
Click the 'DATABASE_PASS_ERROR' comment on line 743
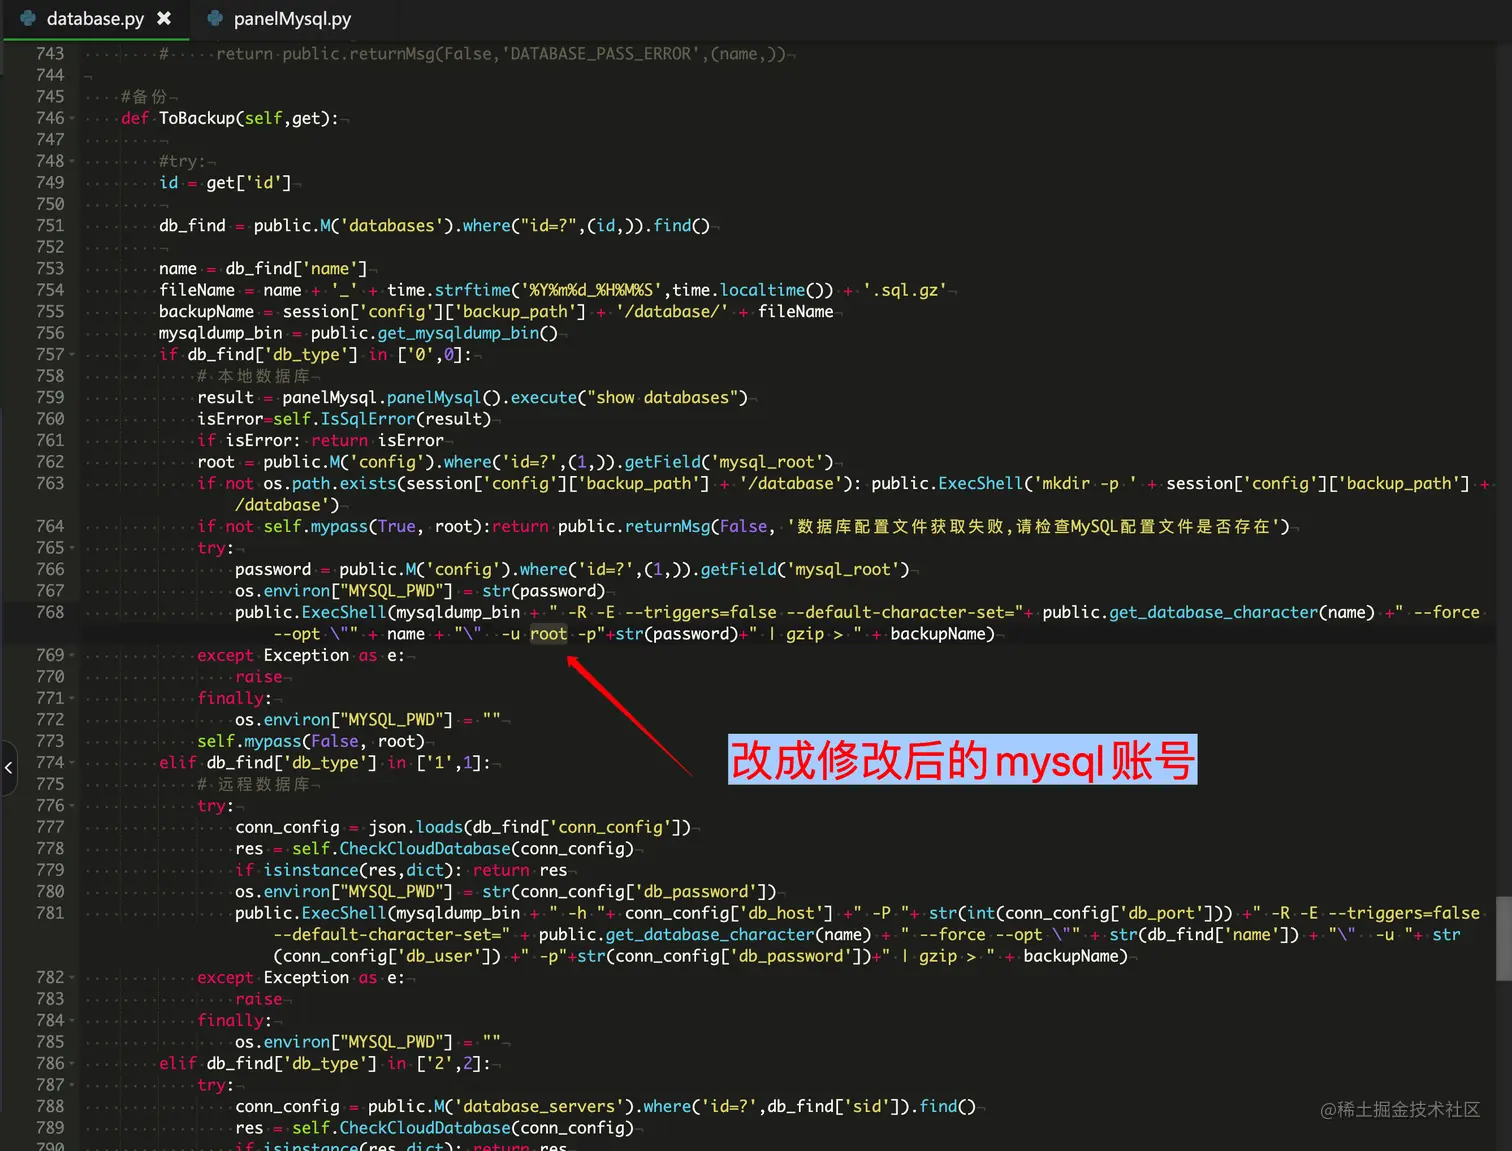coord(600,54)
